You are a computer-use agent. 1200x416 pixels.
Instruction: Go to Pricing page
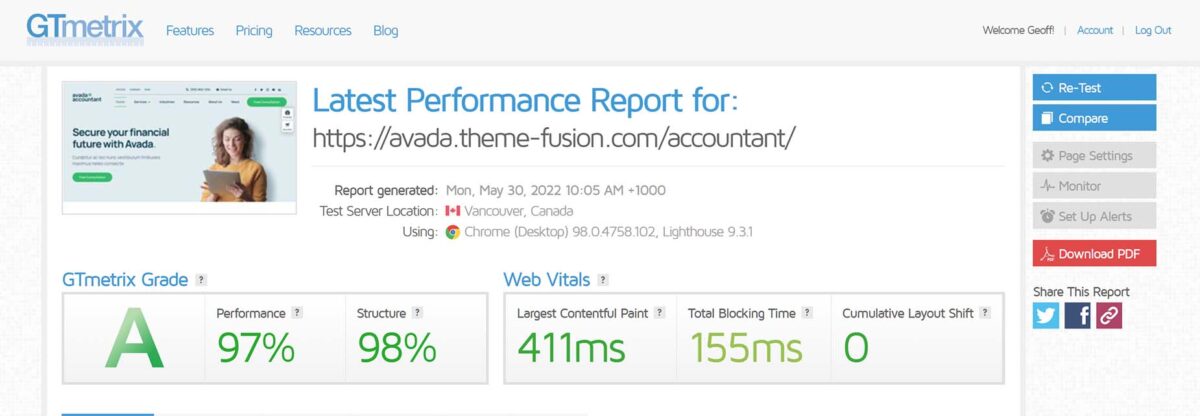point(254,31)
